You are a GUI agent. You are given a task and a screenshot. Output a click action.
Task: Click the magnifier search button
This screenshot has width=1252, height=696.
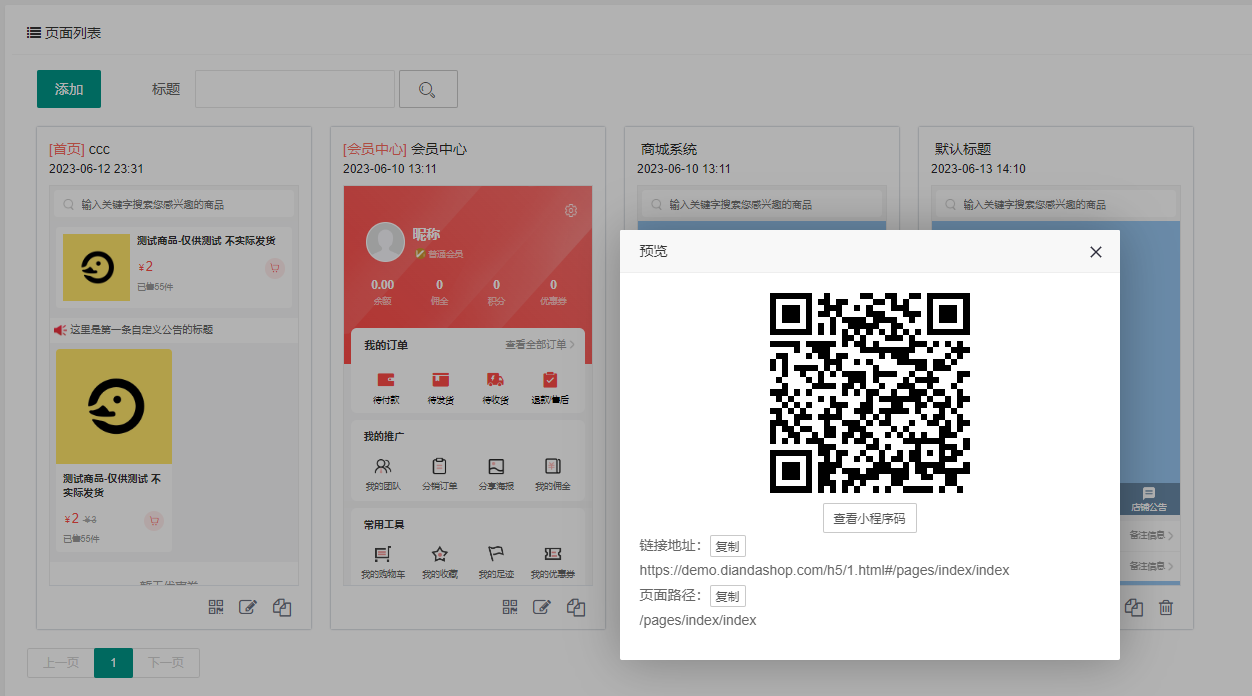[428, 89]
